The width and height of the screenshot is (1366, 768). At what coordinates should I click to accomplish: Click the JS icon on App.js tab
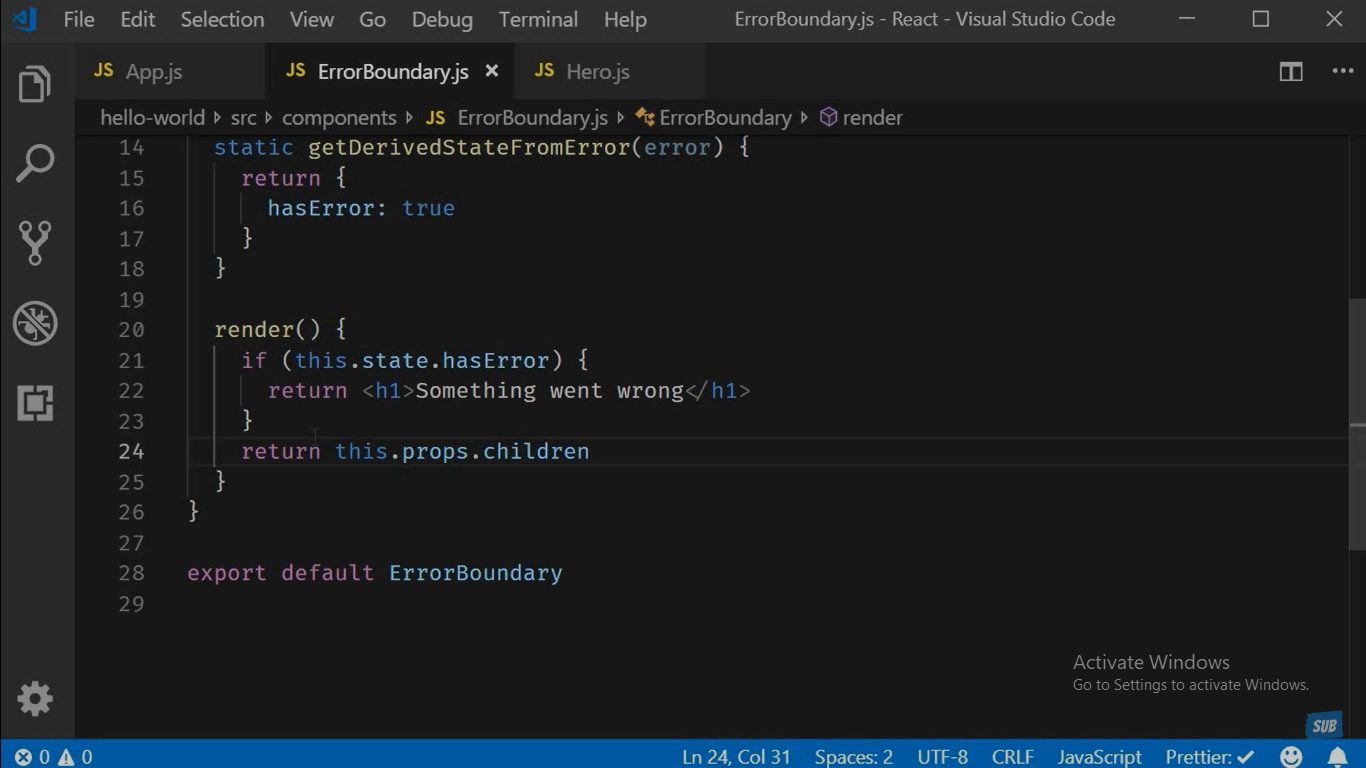pos(103,70)
